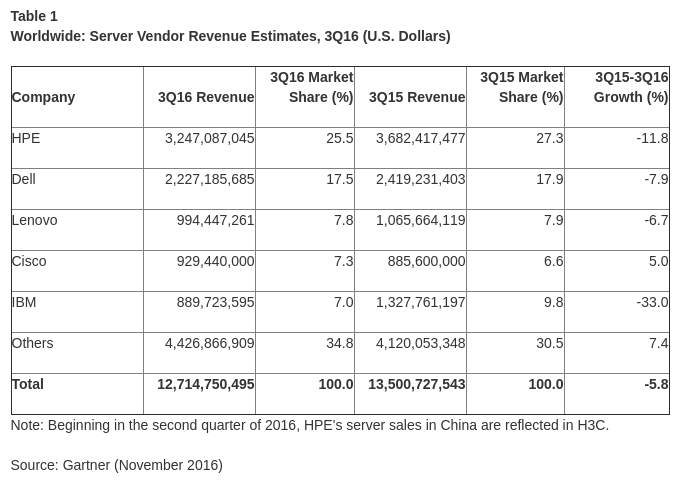Click Dell's 3Q15 share value 17.9
This screenshot has width=685, height=488.
pos(550,179)
